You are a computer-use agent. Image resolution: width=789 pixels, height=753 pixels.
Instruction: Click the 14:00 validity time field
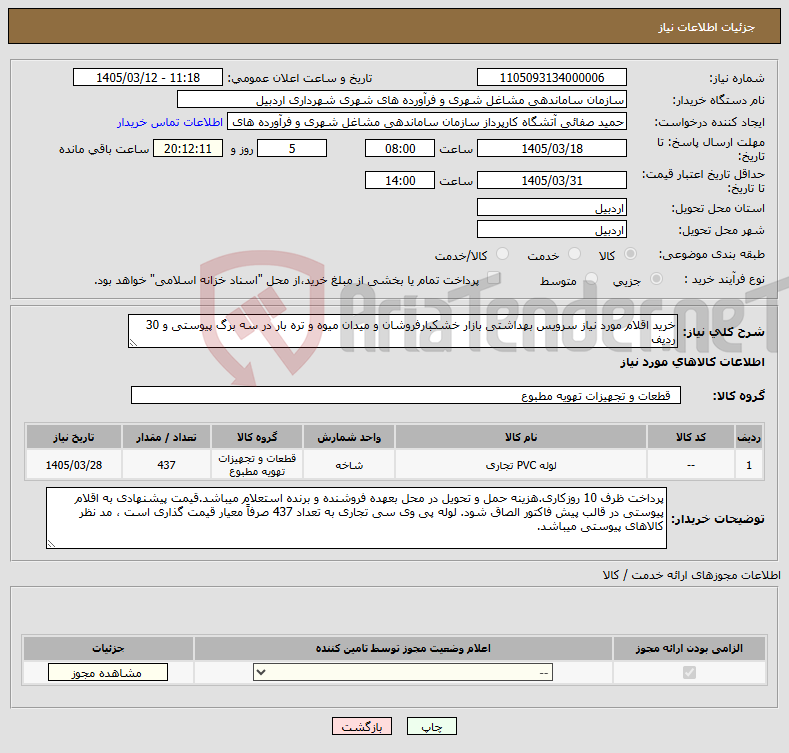[400, 180]
